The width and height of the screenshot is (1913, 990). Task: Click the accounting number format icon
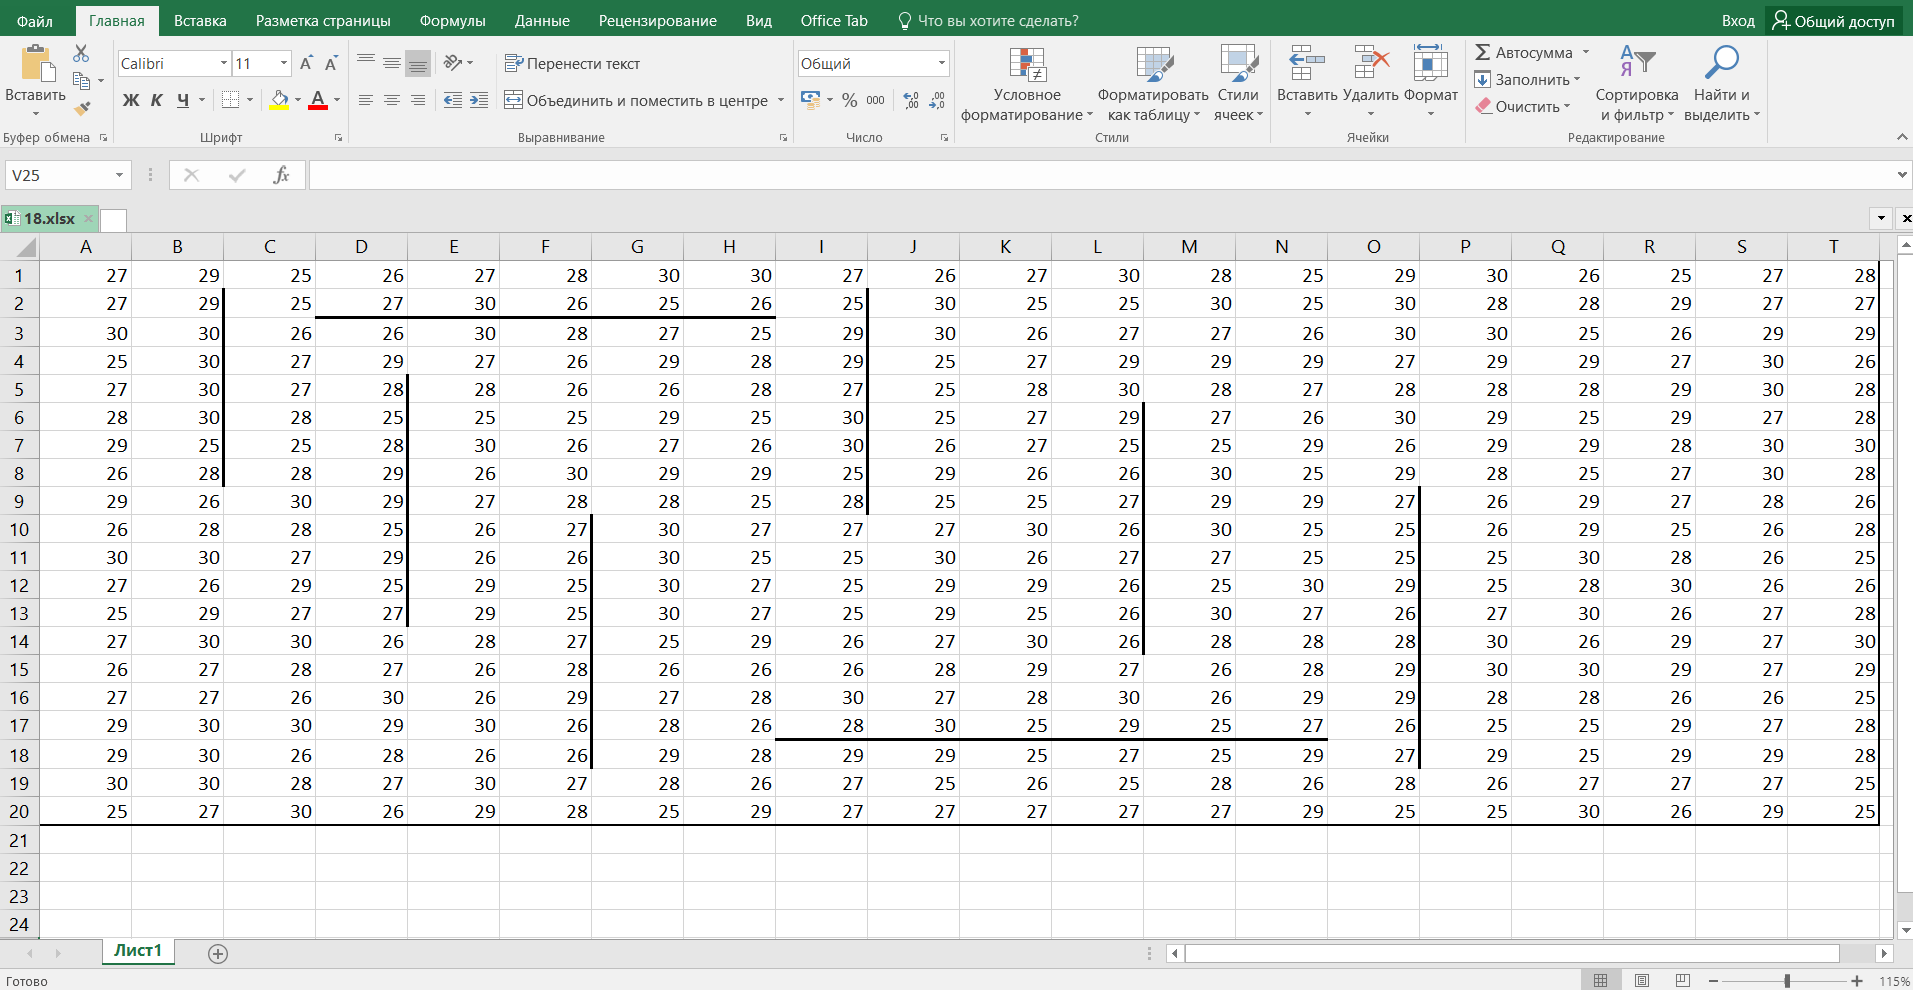coord(811,100)
